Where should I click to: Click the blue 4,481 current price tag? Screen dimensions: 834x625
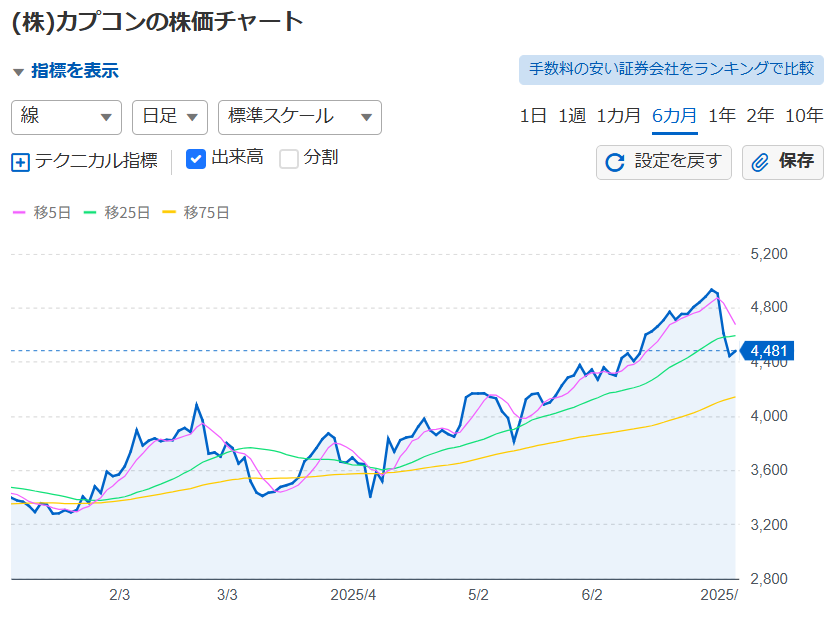tap(767, 351)
